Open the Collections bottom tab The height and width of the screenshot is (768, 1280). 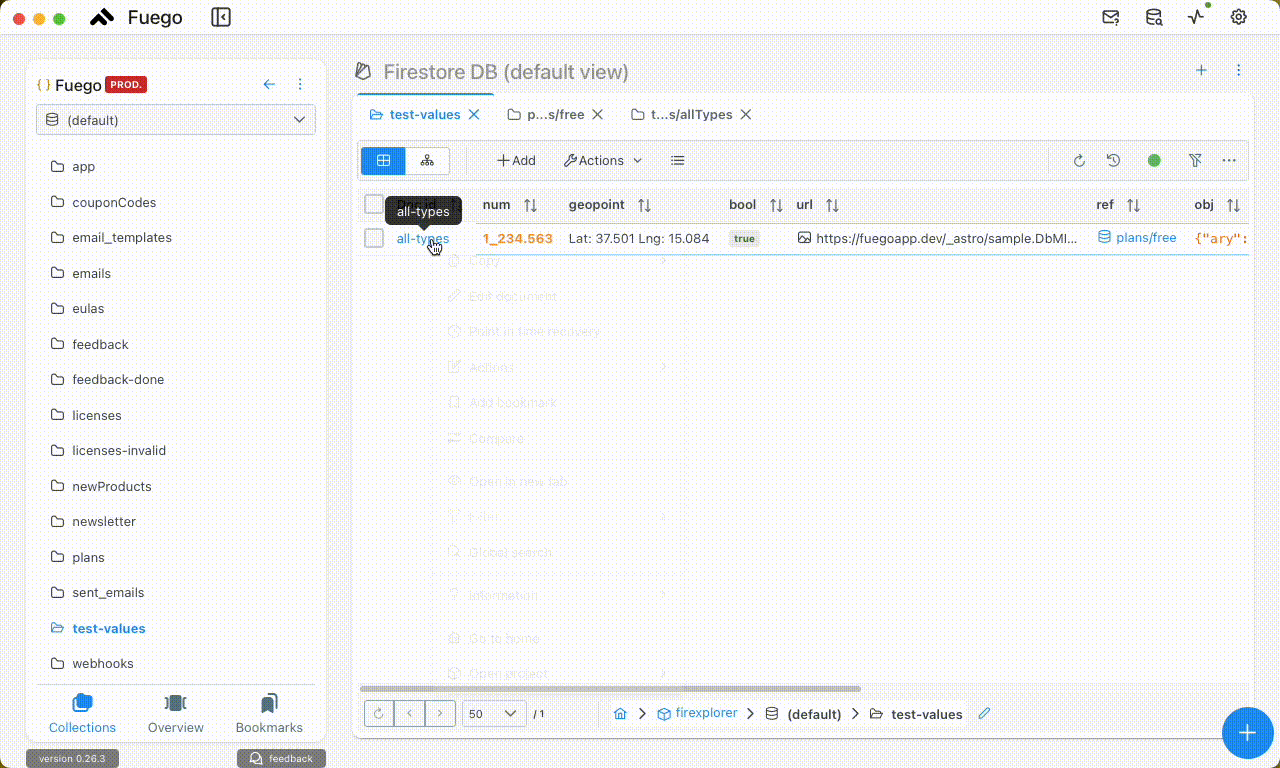coord(82,714)
